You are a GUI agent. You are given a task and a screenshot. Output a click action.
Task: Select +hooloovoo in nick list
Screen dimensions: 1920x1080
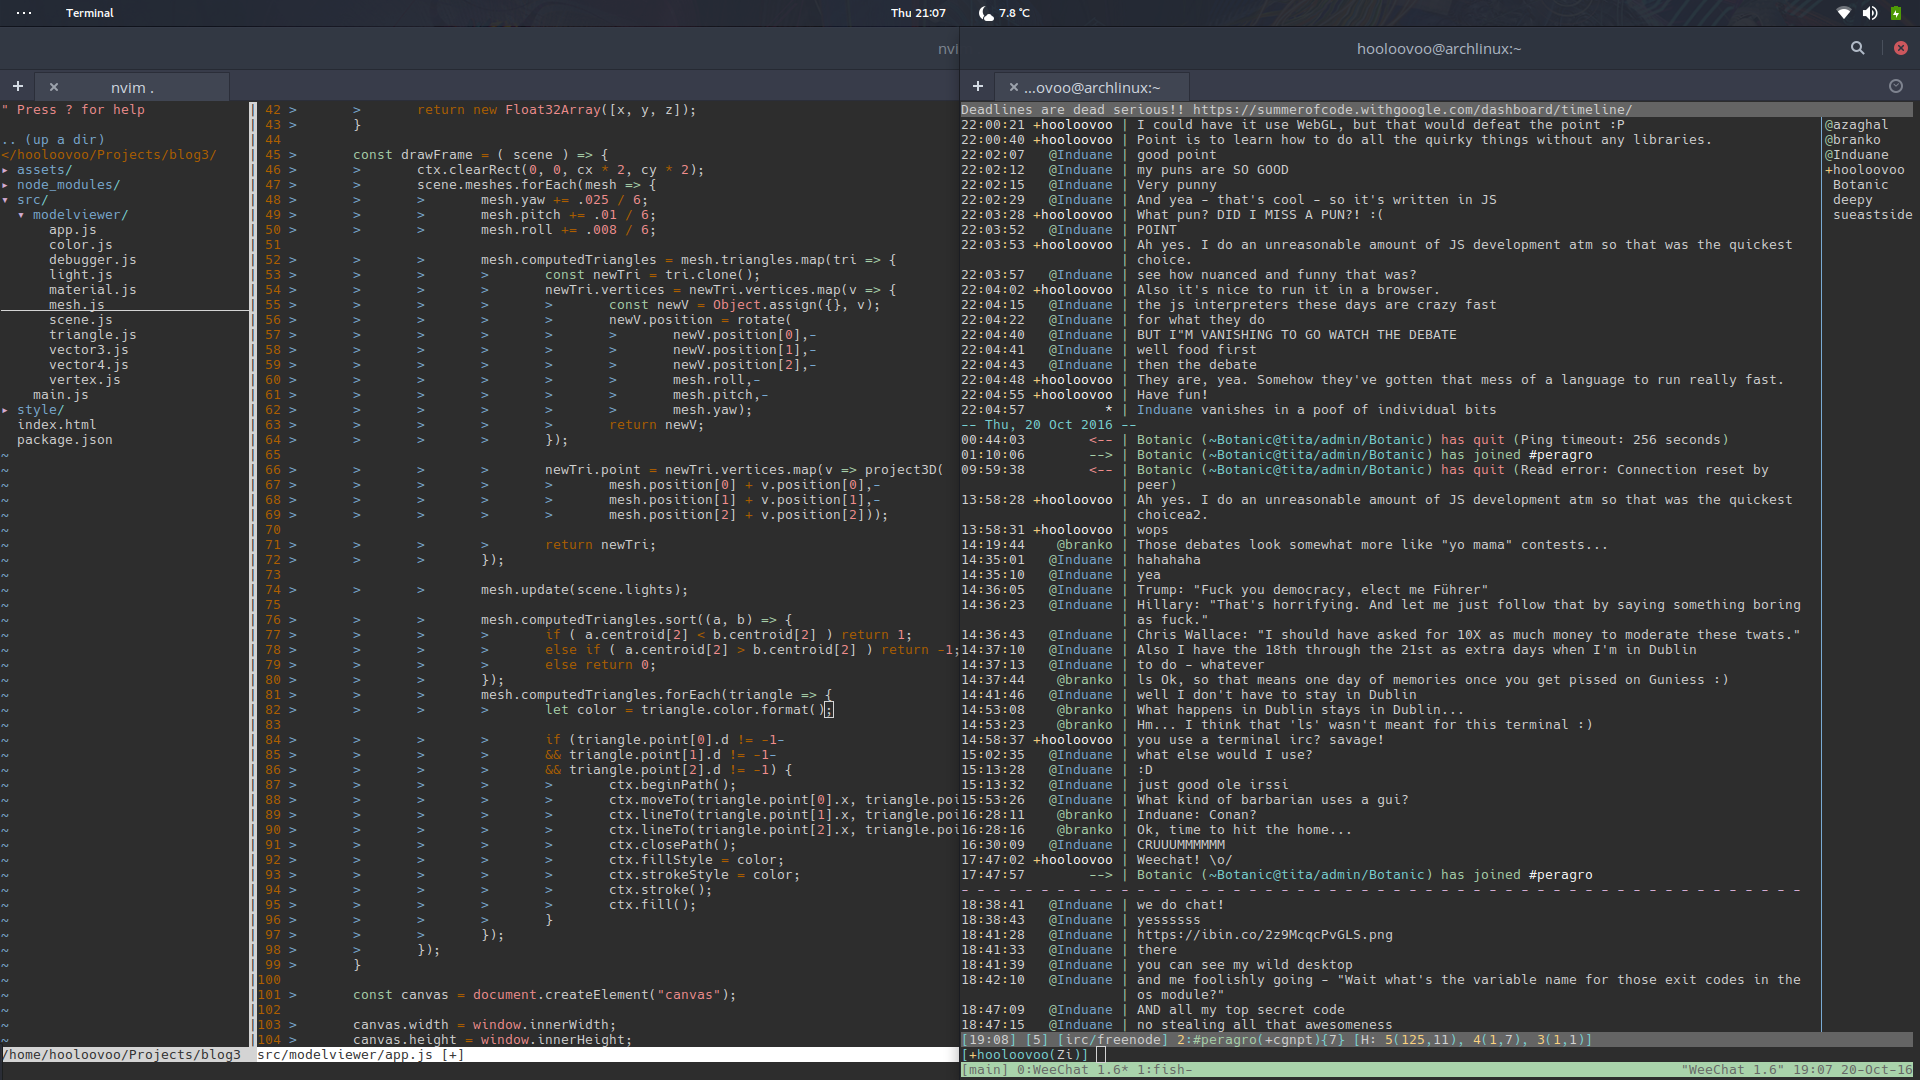click(x=1864, y=170)
